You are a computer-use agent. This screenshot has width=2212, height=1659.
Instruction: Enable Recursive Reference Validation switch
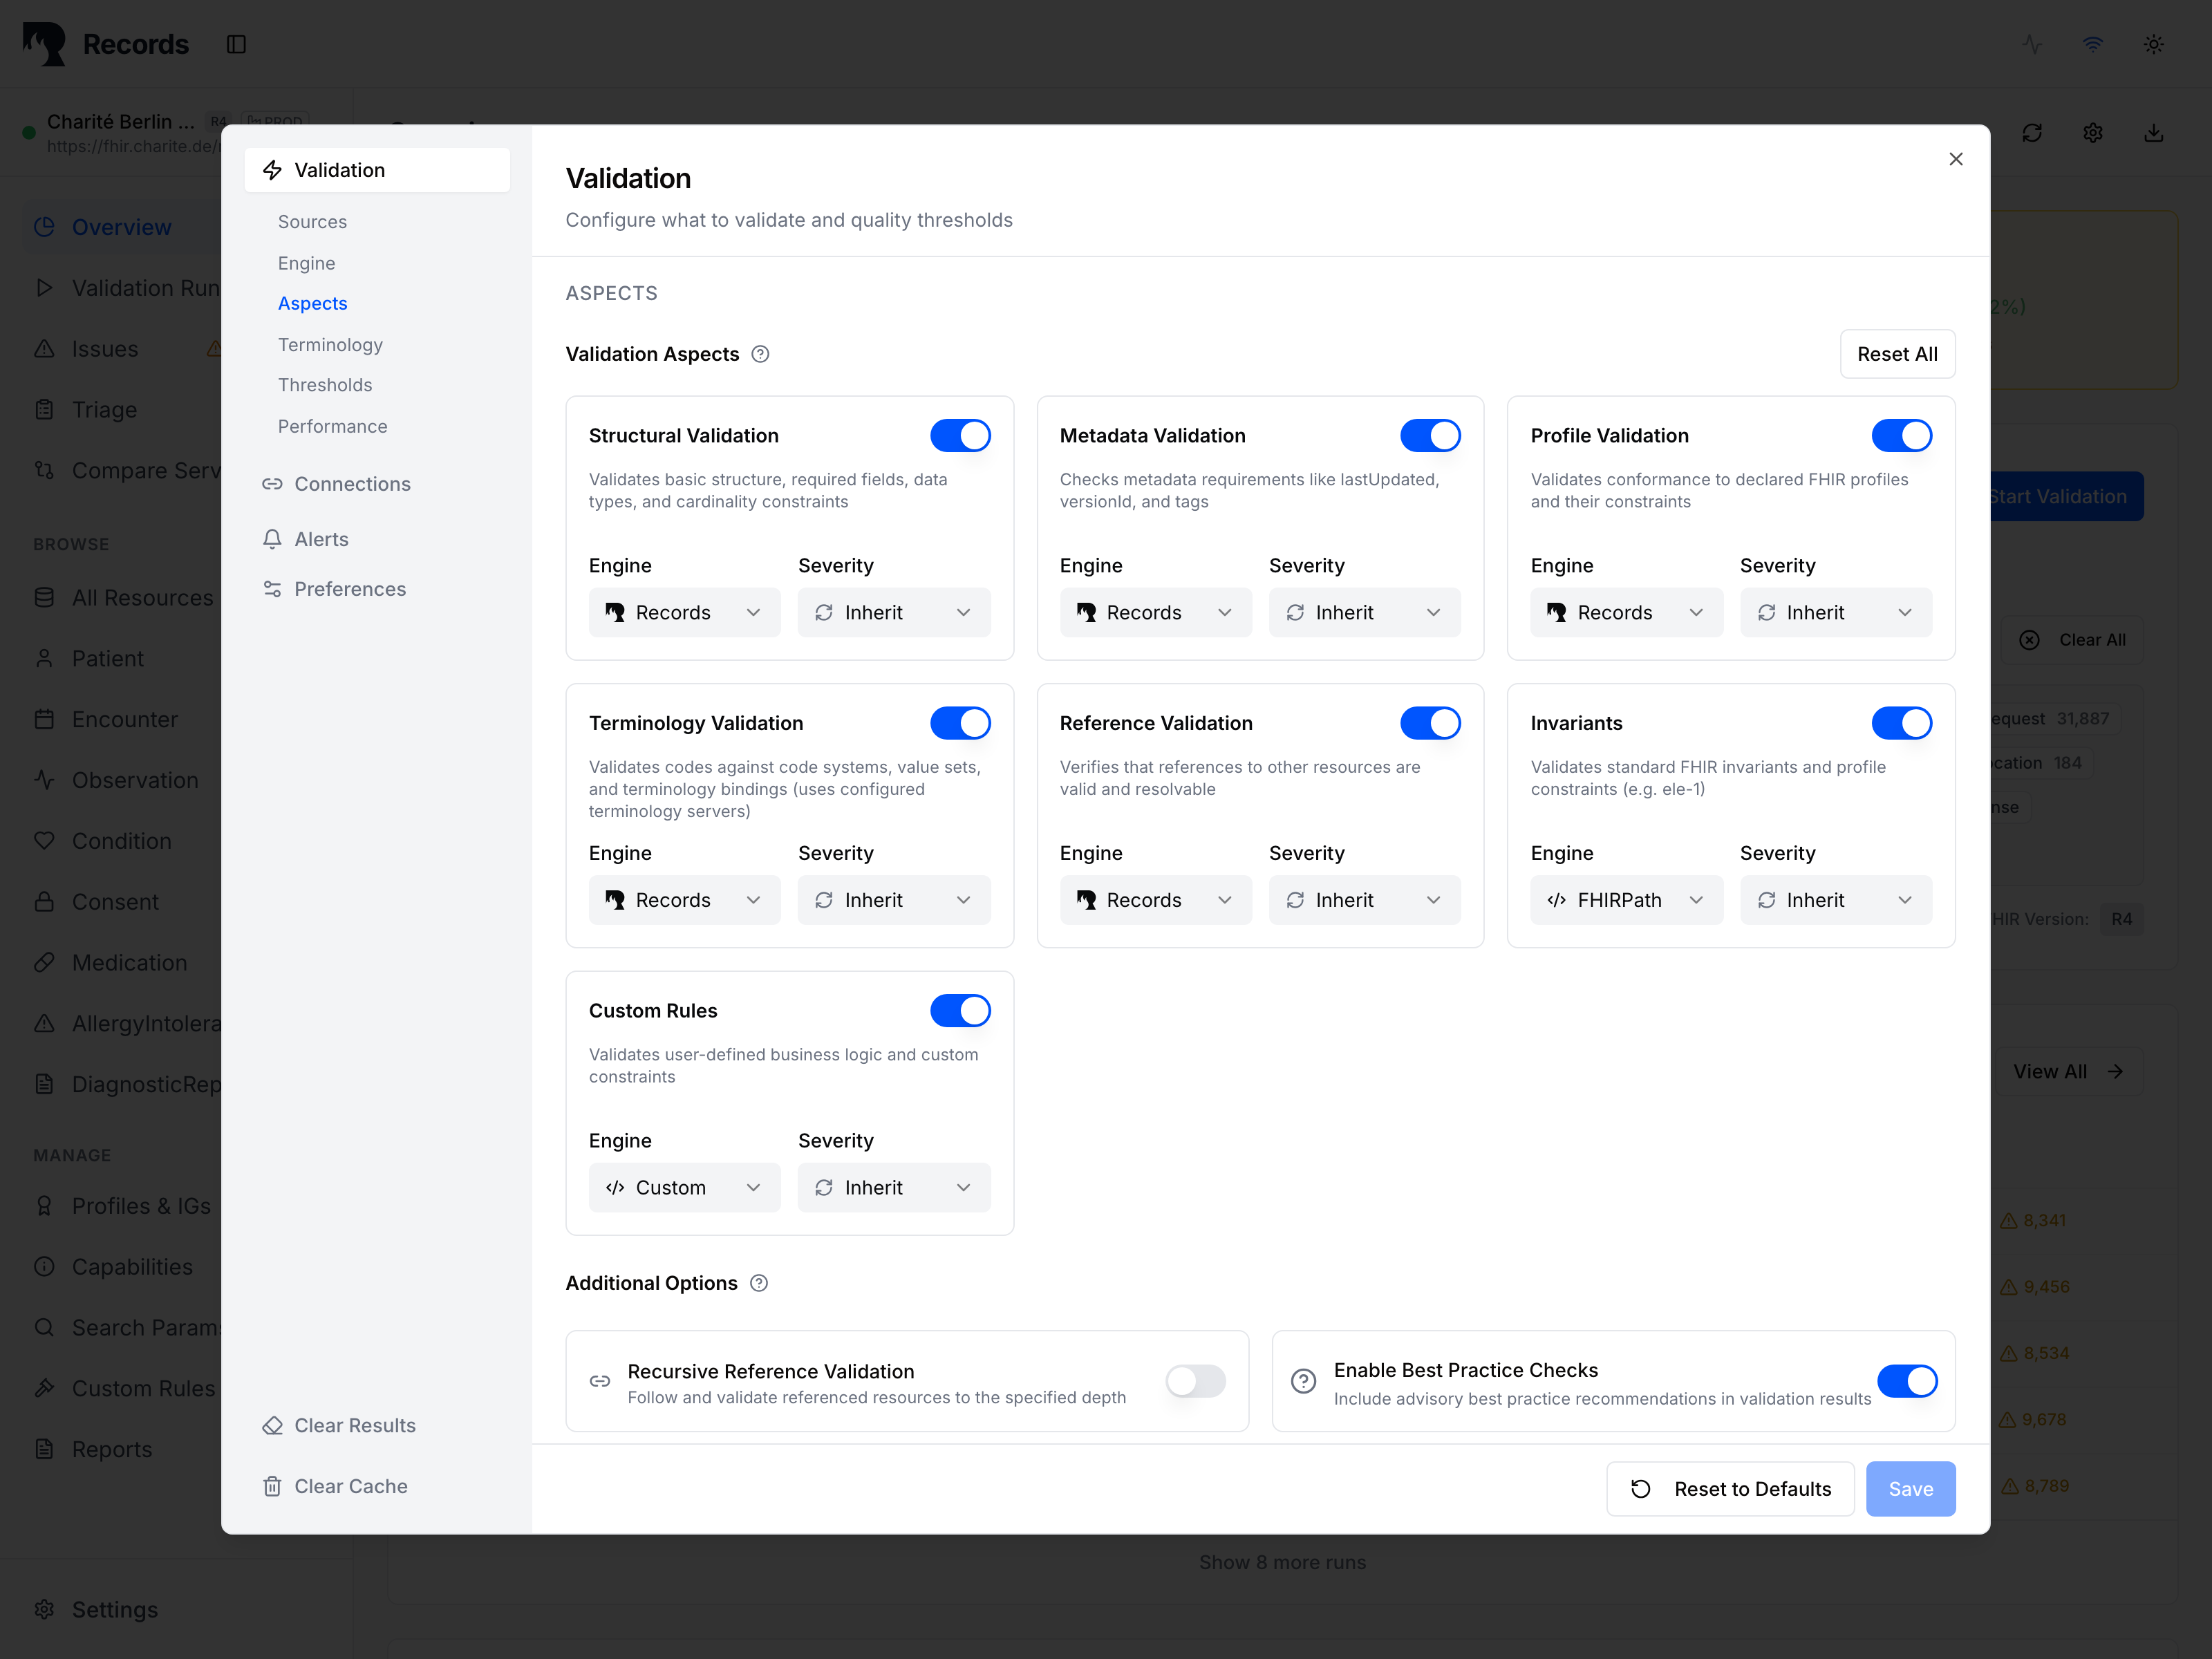(x=1195, y=1381)
